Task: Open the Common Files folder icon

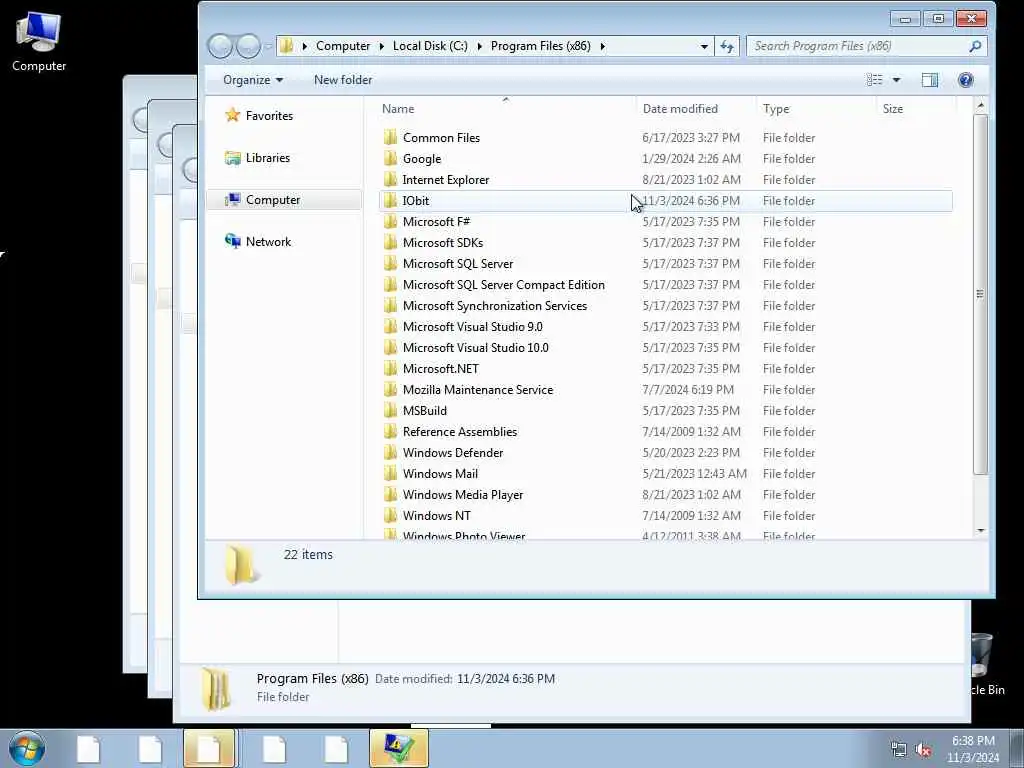Action: (391, 137)
